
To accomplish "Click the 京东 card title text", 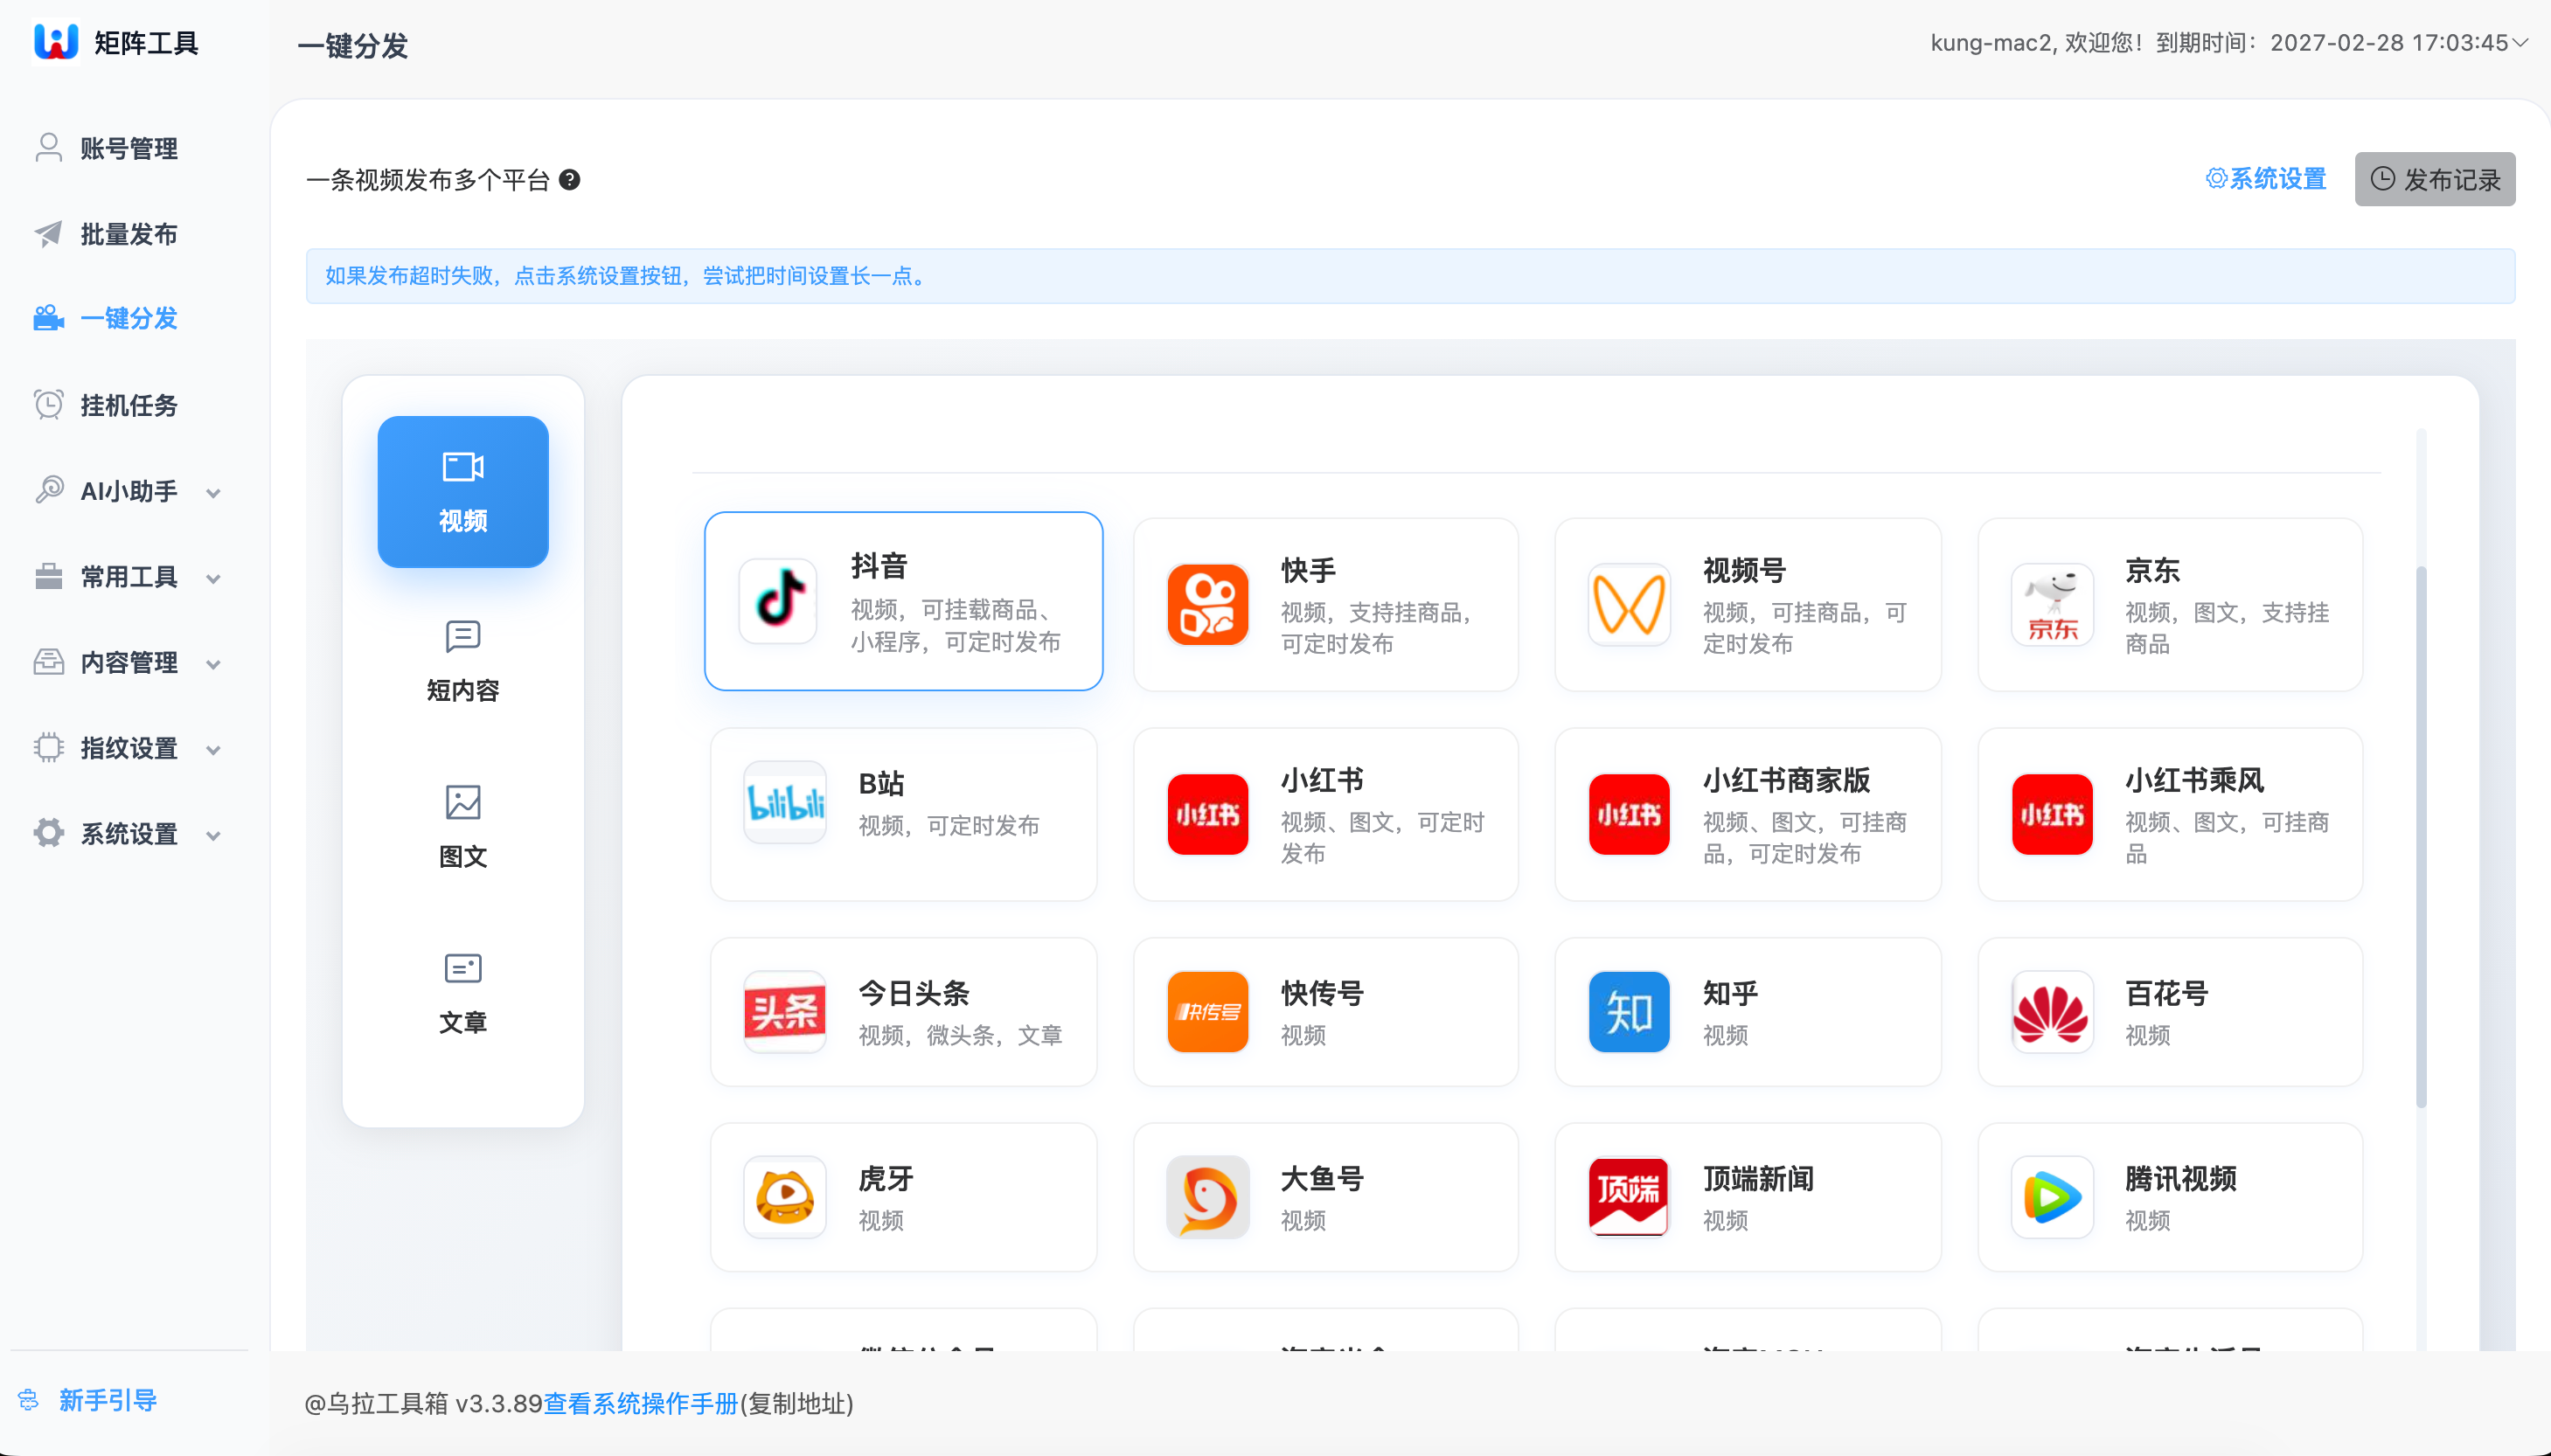I will tap(2153, 570).
